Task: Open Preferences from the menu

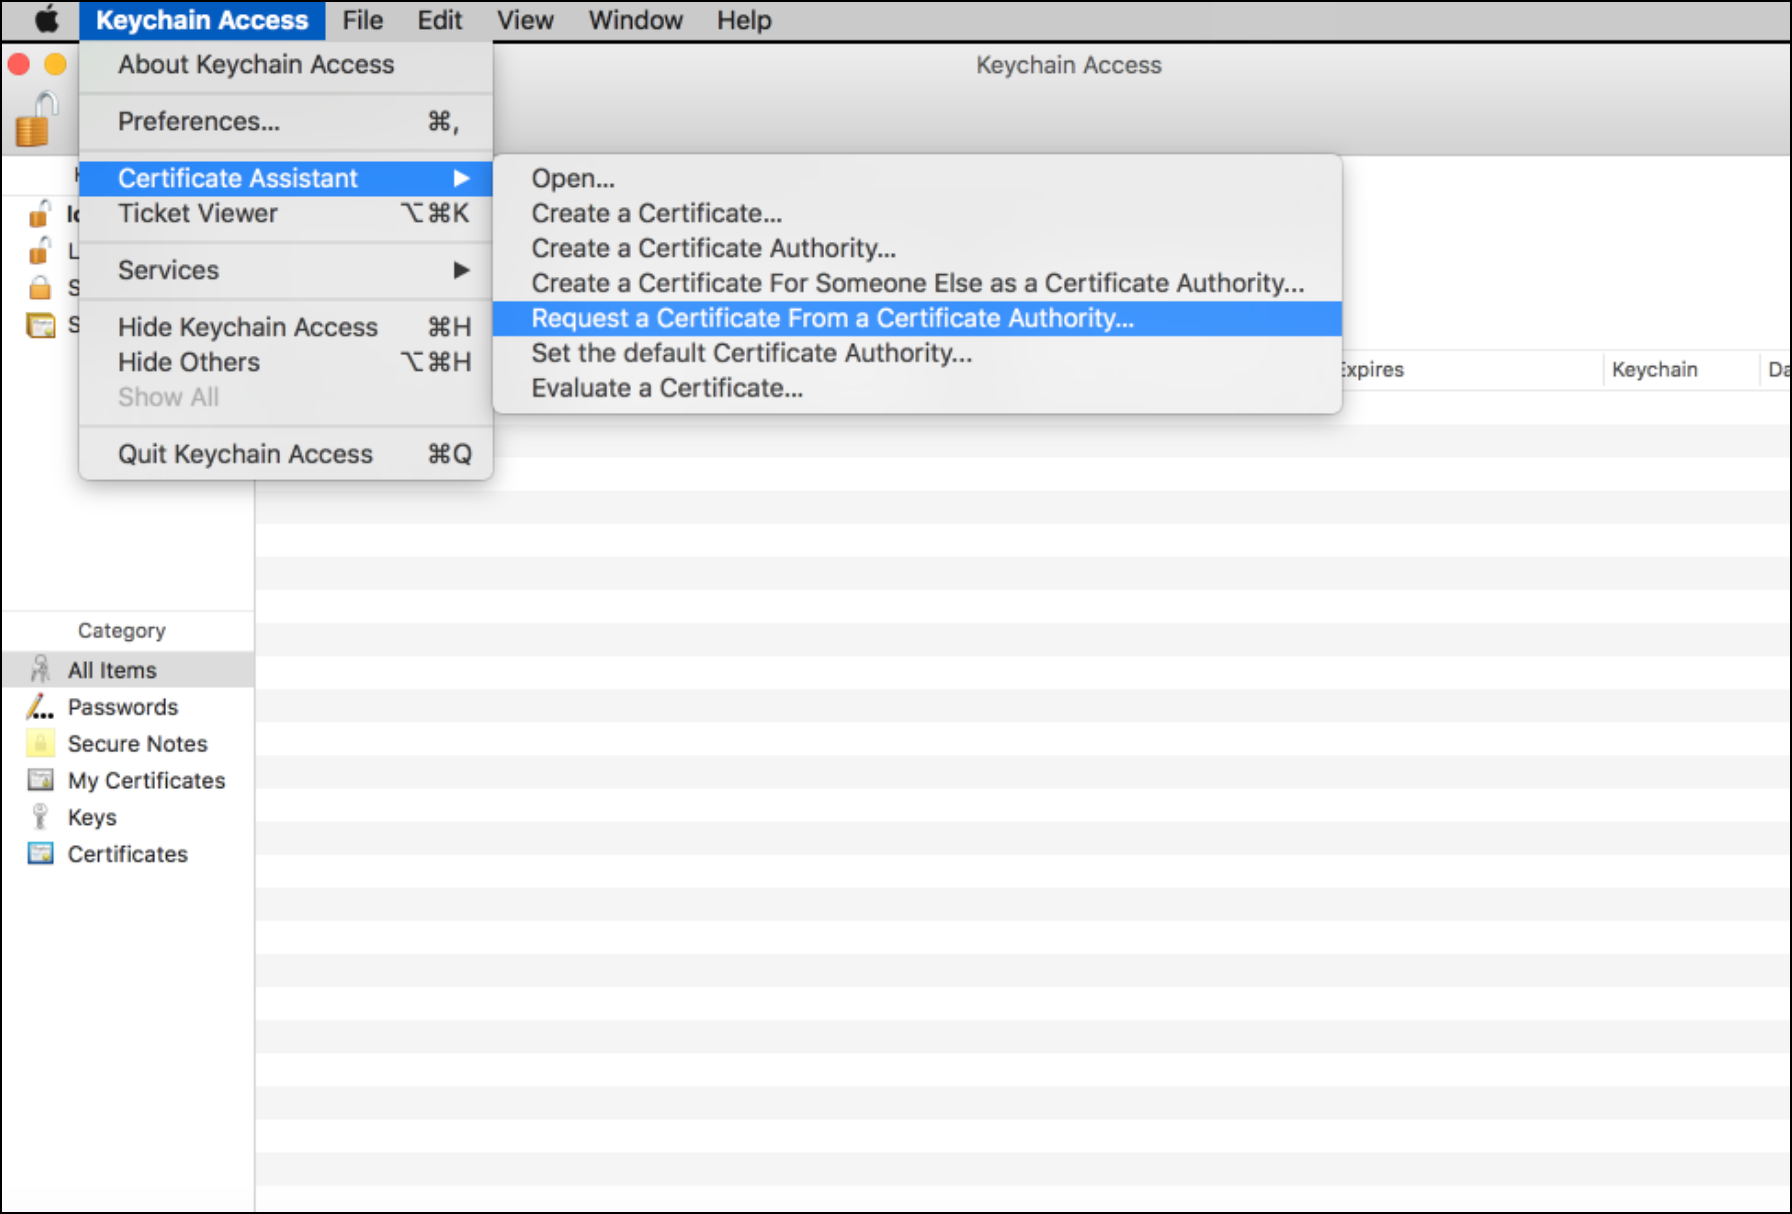Action: point(286,121)
